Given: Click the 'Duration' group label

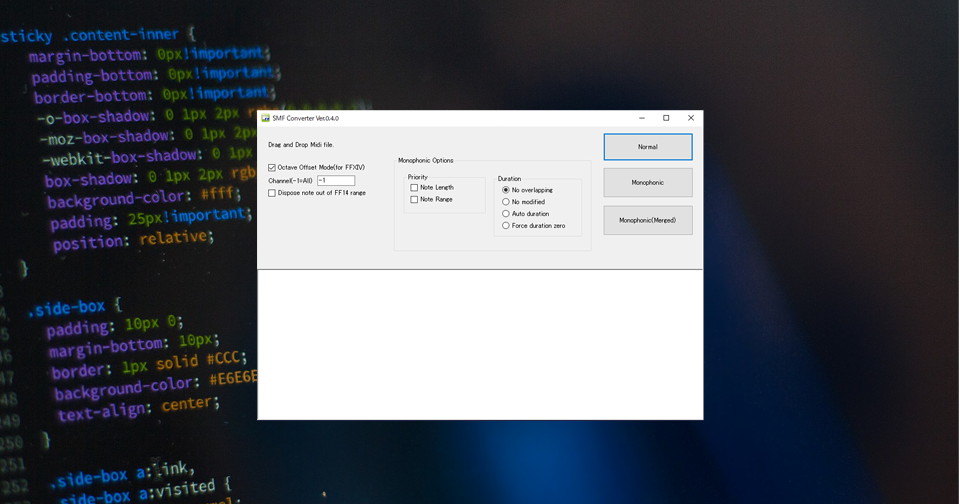Looking at the screenshot, I should [x=509, y=179].
